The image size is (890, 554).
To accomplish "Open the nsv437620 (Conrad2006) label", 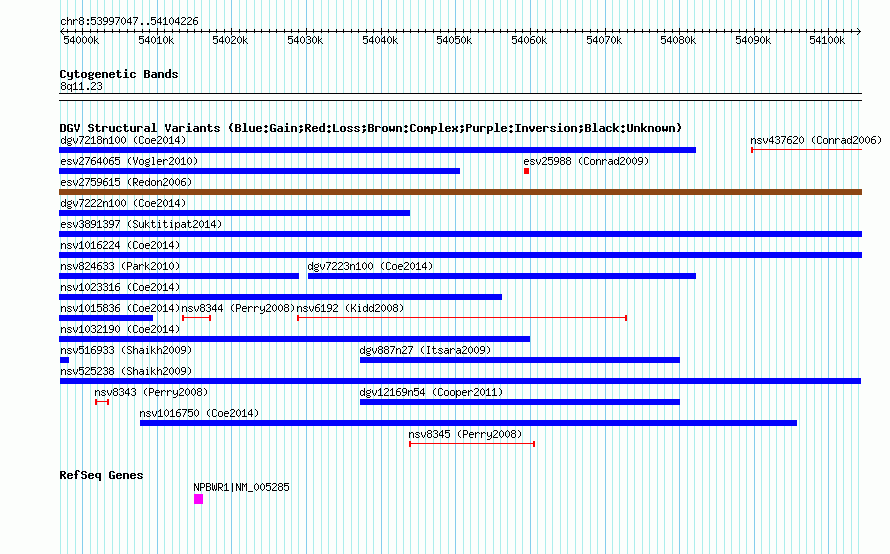I will (x=816, y=140).
